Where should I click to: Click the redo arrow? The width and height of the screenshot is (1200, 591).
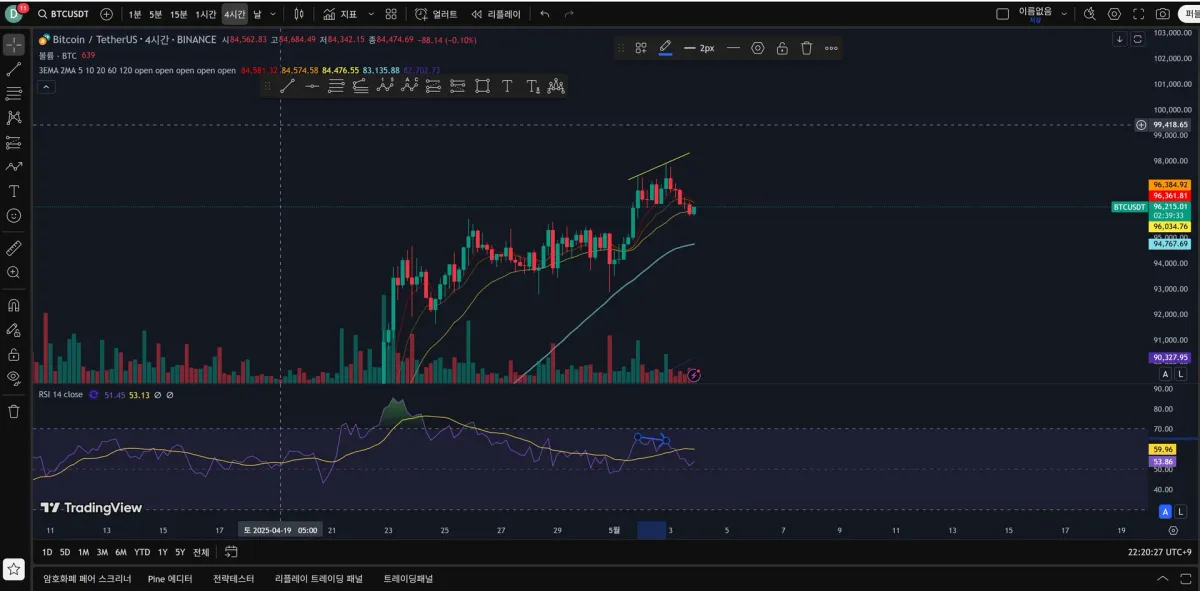[x=569, y=14]
